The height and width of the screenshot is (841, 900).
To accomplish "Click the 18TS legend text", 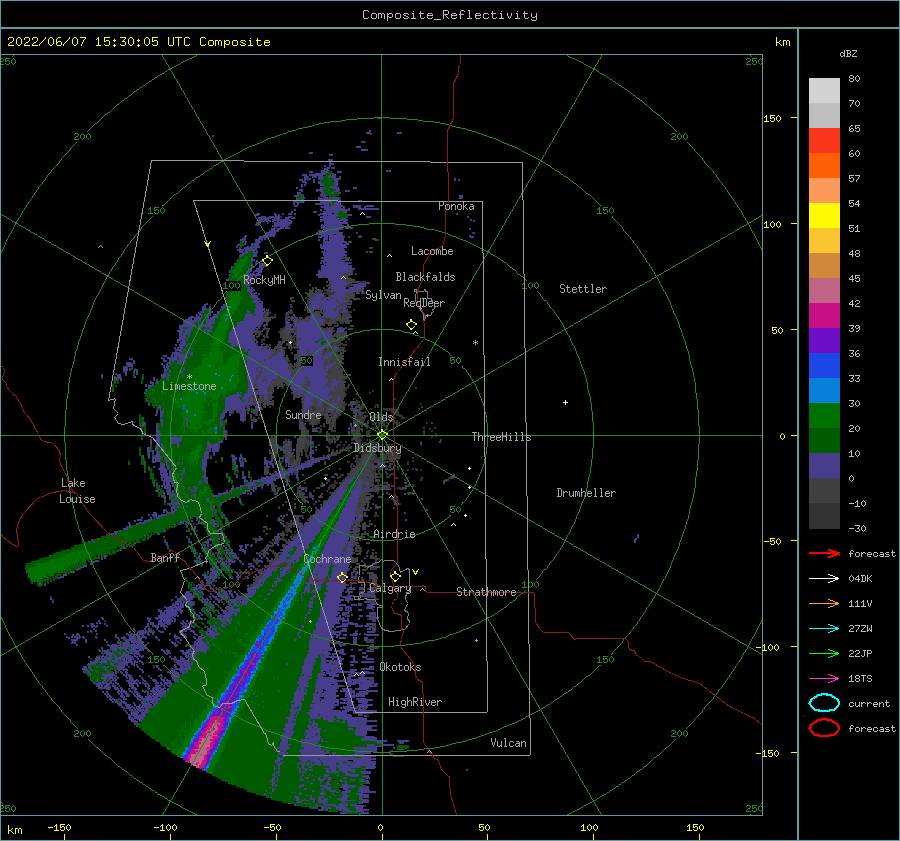I will coord(860,679).
